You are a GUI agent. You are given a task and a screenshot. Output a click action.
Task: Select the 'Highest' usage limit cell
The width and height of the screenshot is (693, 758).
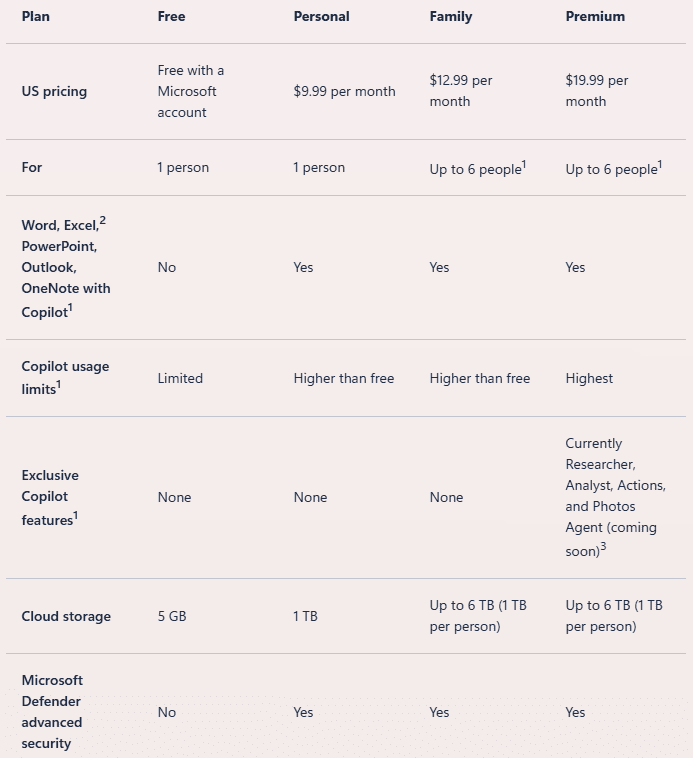point(589,378)
